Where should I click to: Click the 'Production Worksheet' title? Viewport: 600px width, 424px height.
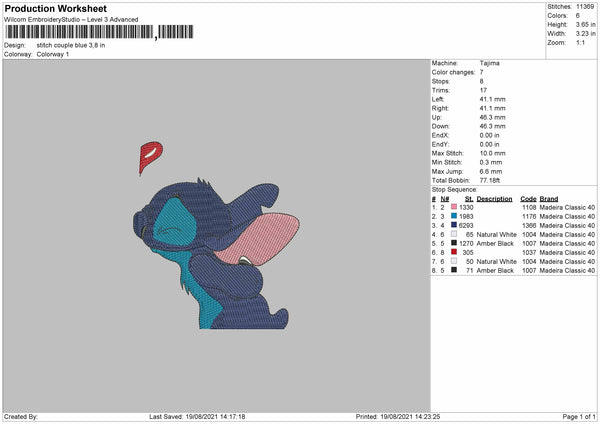(x=56, y=8)
